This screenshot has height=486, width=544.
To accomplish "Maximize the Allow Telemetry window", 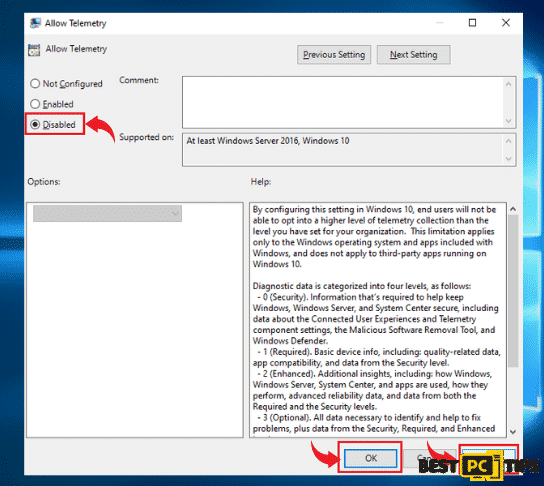I will tap(473, 23).
